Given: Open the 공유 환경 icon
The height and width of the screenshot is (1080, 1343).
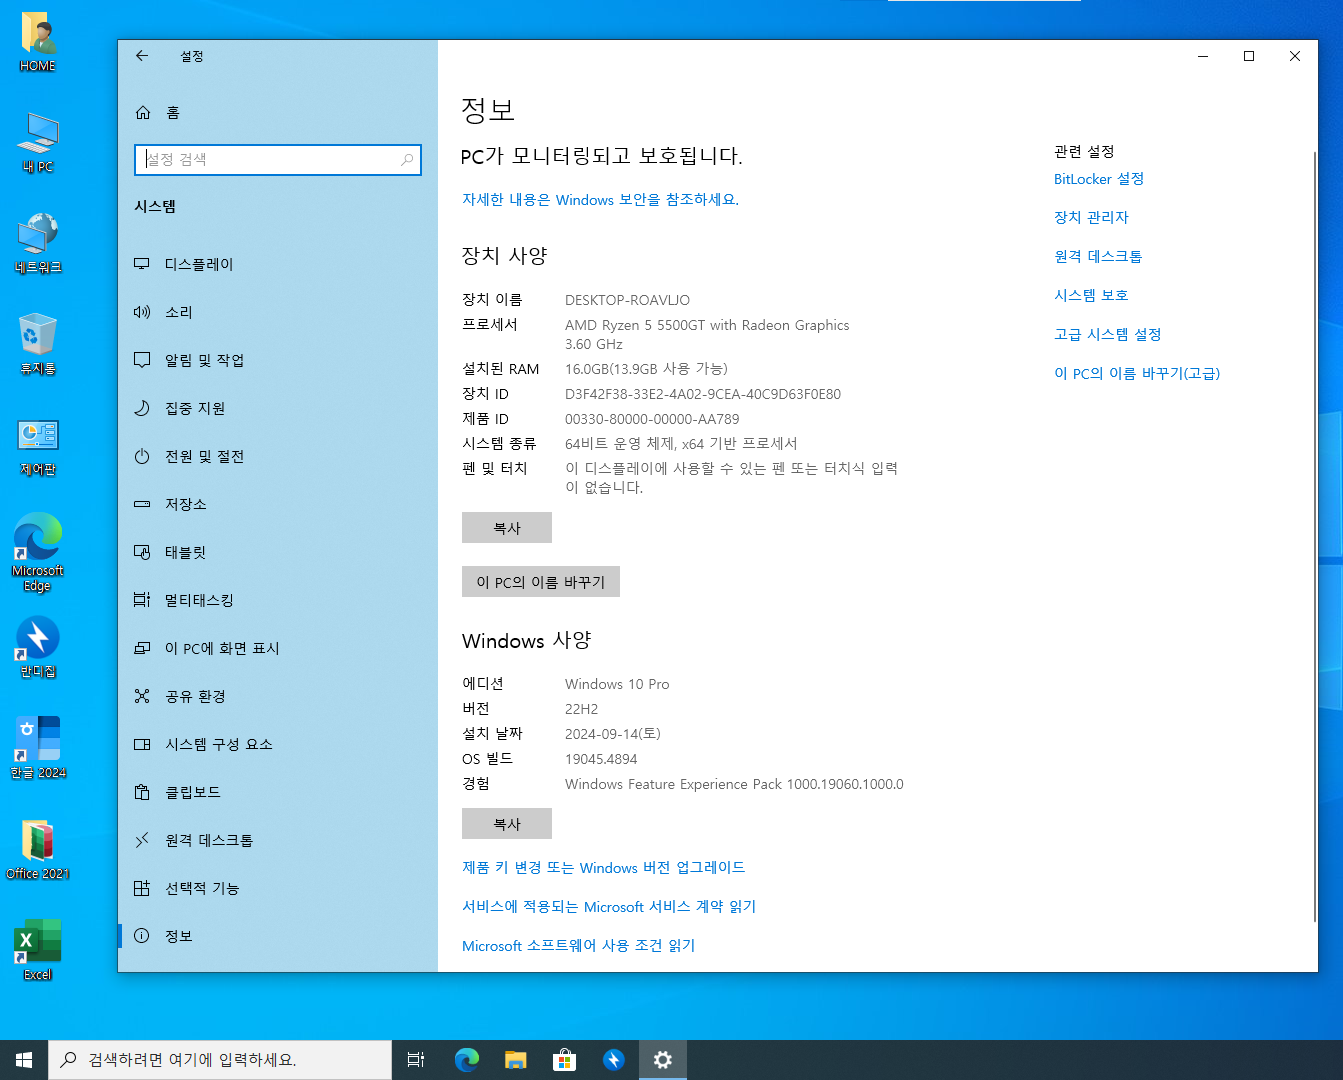Looking at the screenshot, I should (142, 696).
